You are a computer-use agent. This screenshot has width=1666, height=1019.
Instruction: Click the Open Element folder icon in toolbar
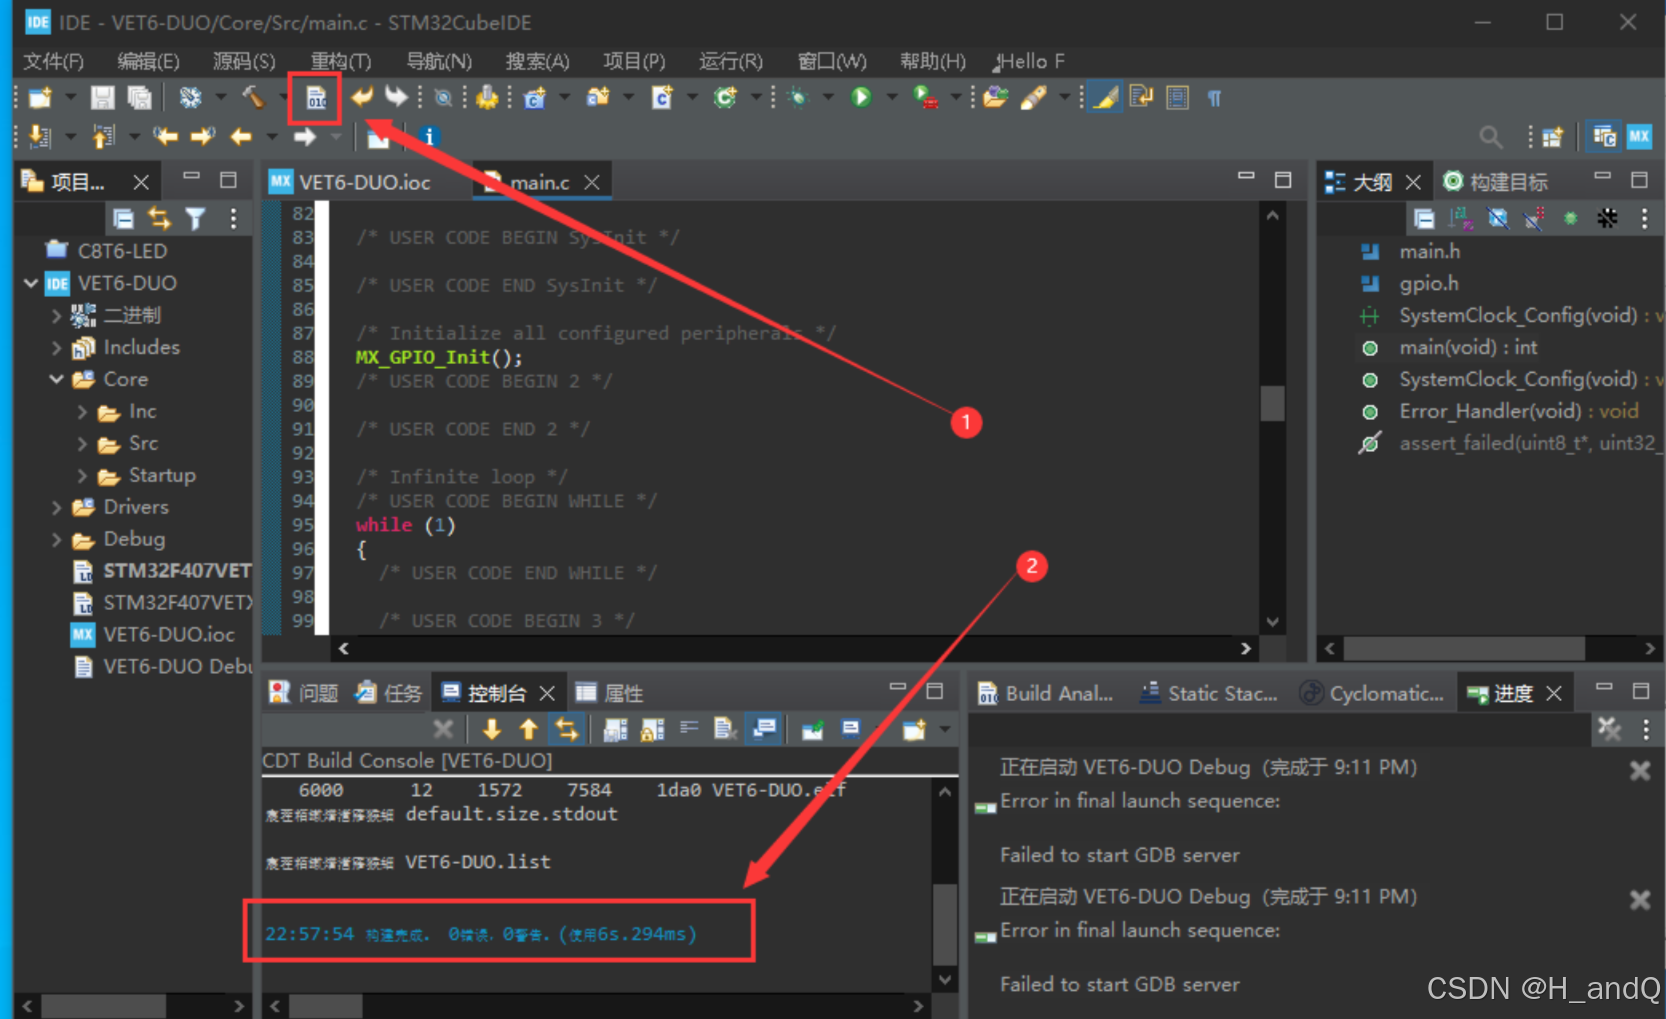pos(995,97)
